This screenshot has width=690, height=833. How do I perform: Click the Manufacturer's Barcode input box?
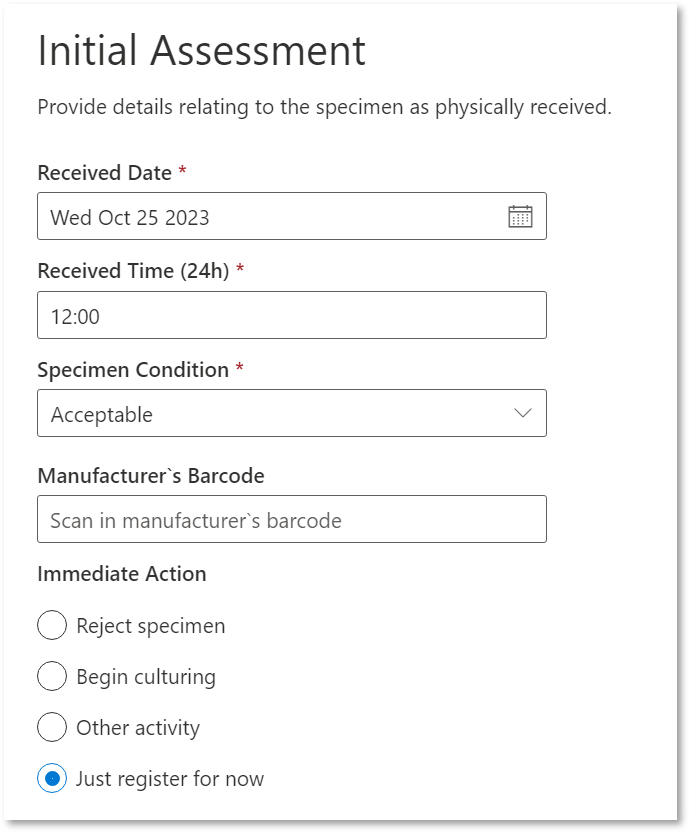(292, 519)
